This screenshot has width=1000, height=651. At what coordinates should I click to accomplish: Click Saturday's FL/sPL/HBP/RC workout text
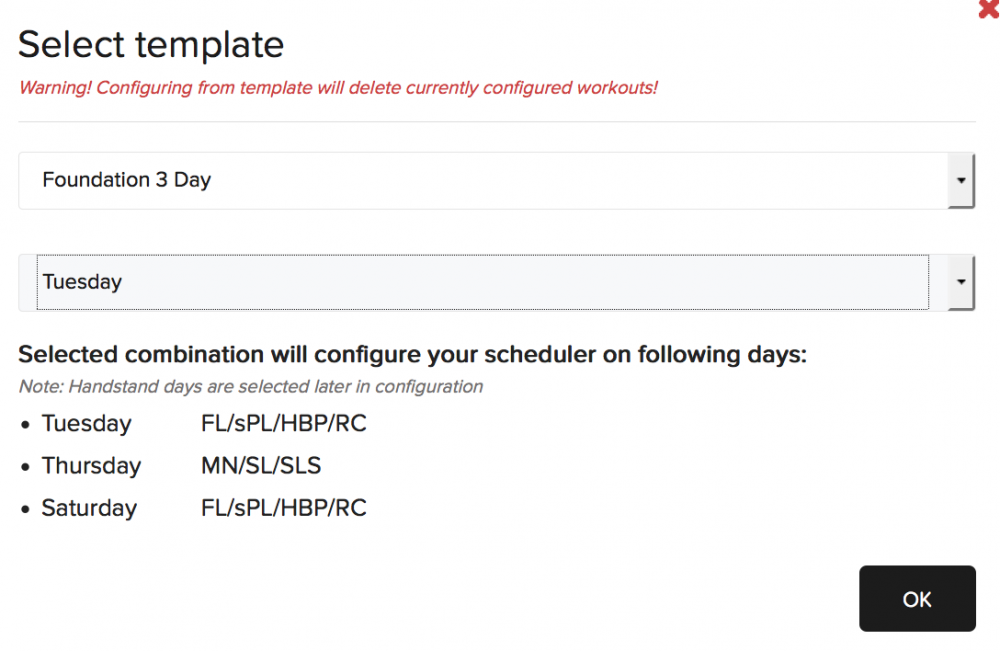click(284, 508)
